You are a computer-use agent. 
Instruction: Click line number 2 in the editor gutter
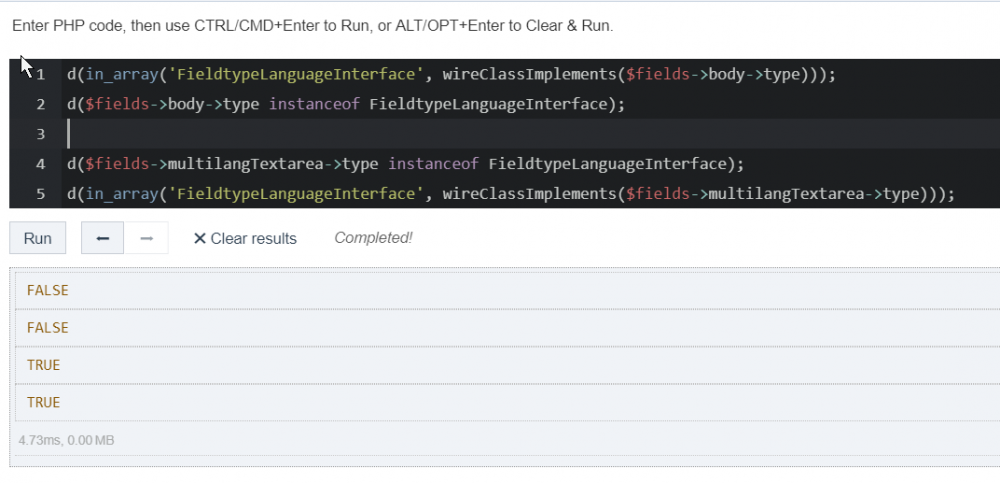click(40, 104)
